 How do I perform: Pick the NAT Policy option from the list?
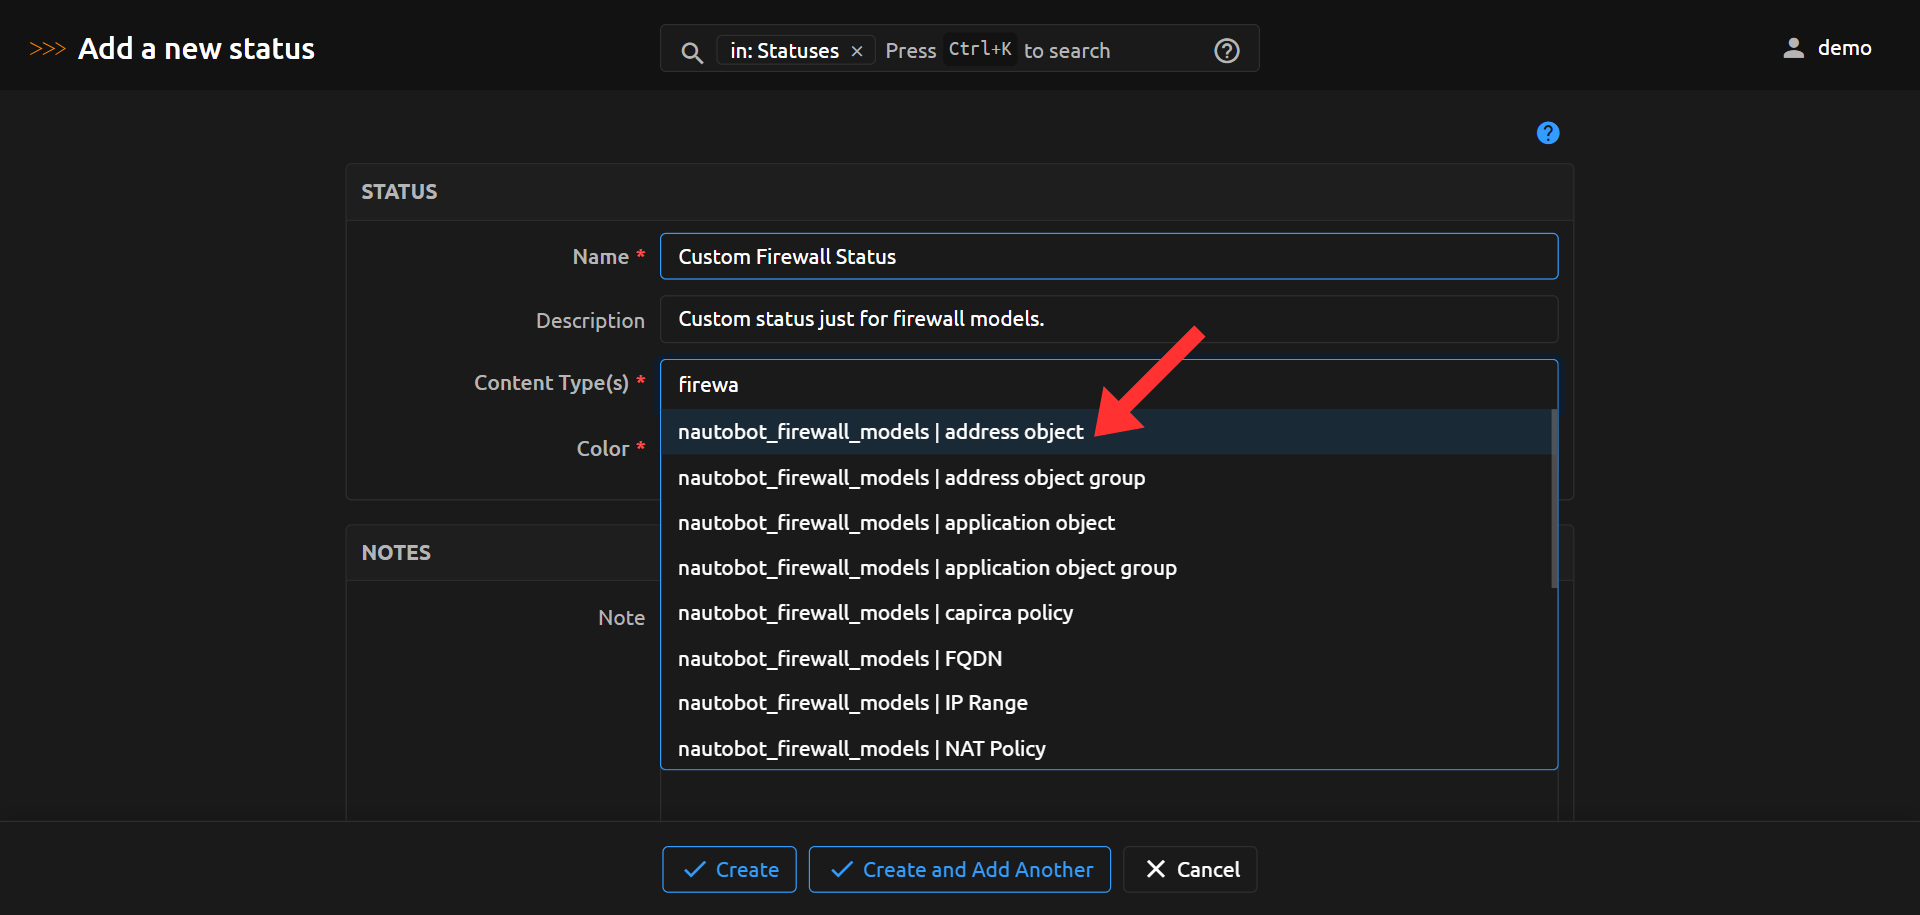(x=861, y=748)
